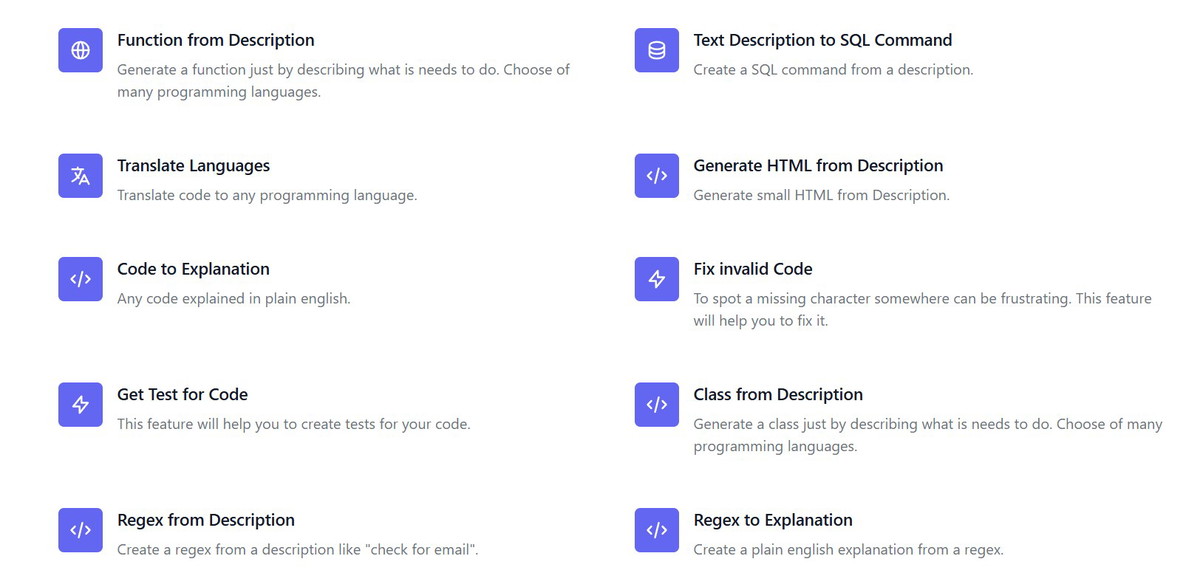This screenshot has height=587, width=1200.
Task: Click the code icon beside Code to Explanation
Action: click(x=80, y=279)
